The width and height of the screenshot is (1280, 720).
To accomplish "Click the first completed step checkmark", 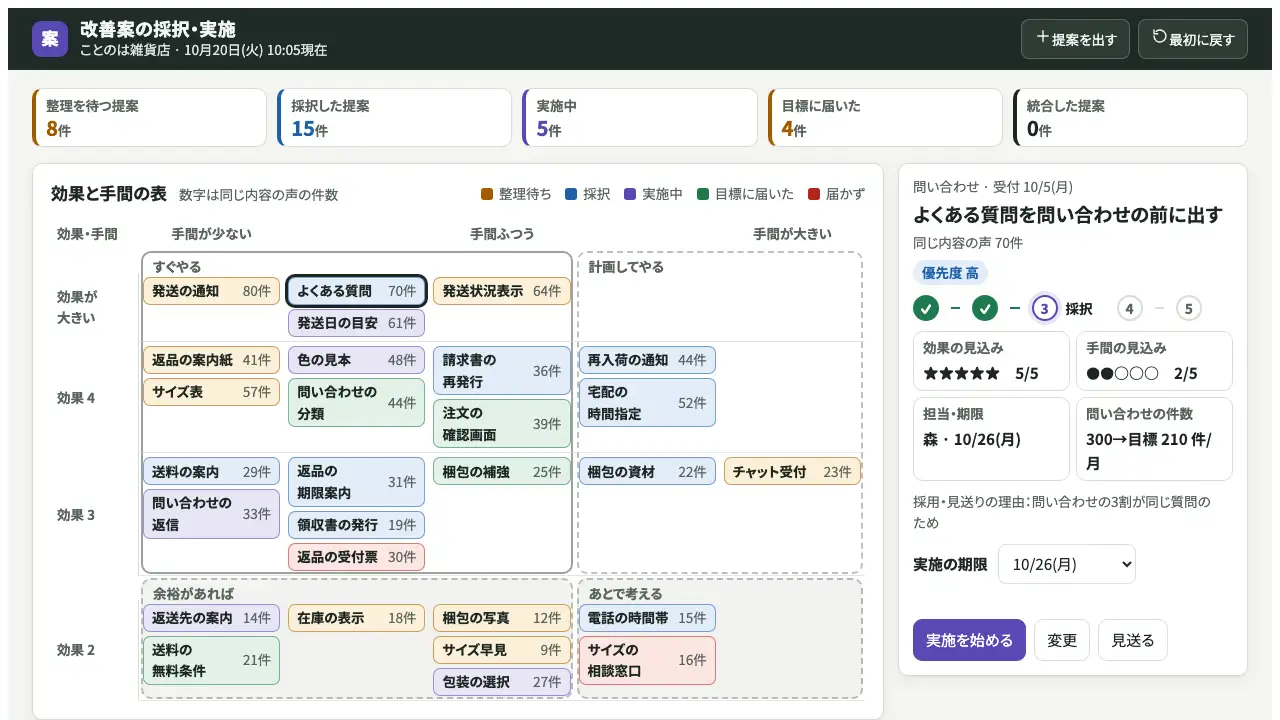I will (926, 308).
